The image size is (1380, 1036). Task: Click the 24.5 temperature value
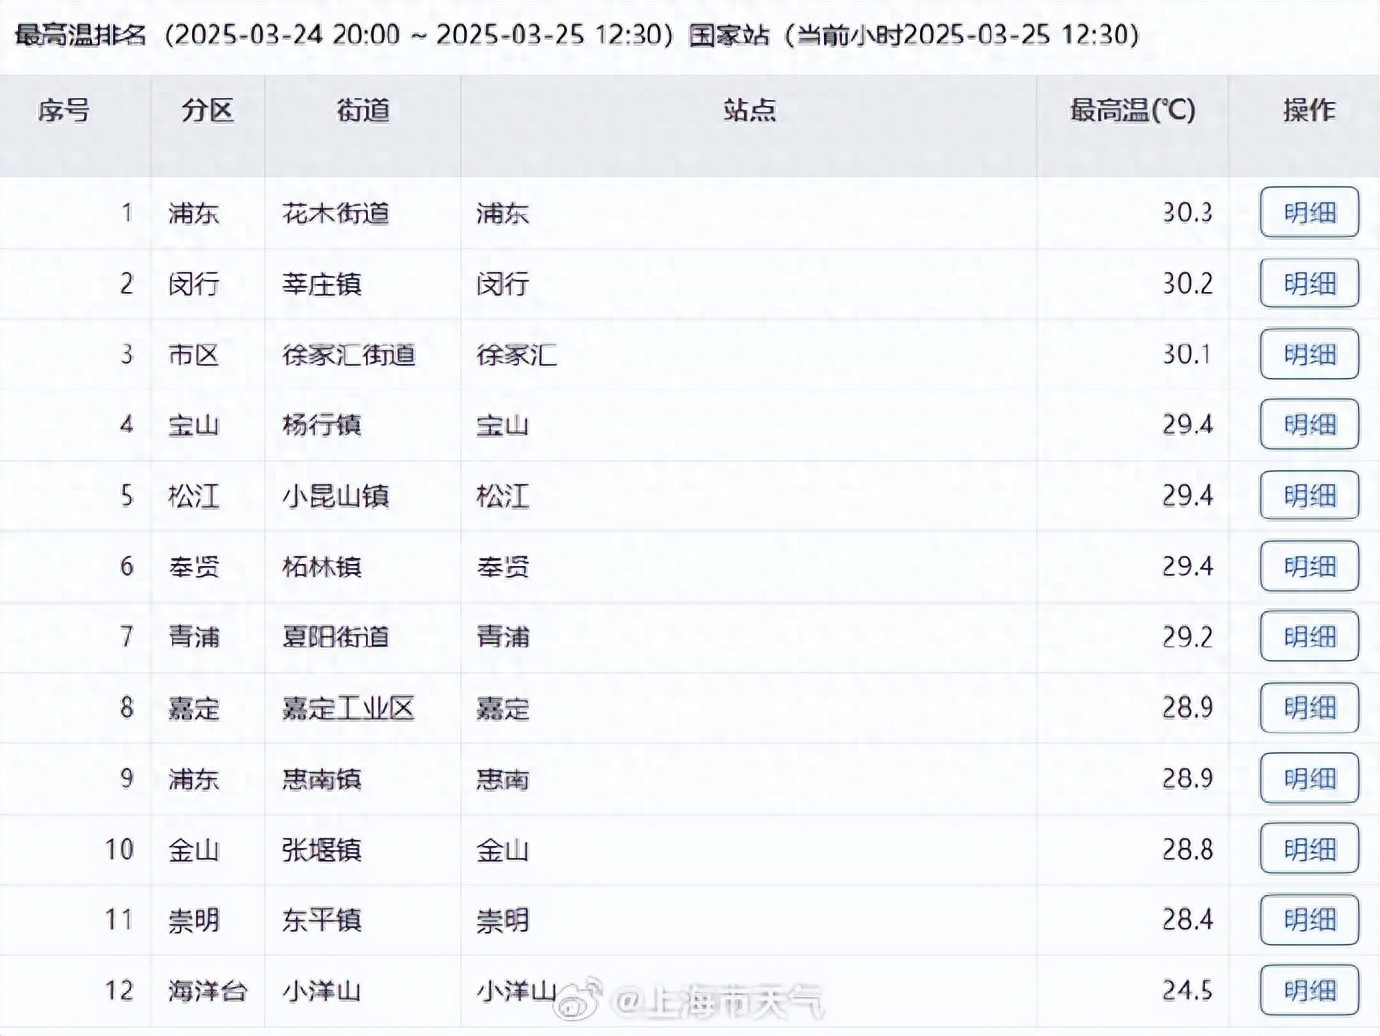1187,991
